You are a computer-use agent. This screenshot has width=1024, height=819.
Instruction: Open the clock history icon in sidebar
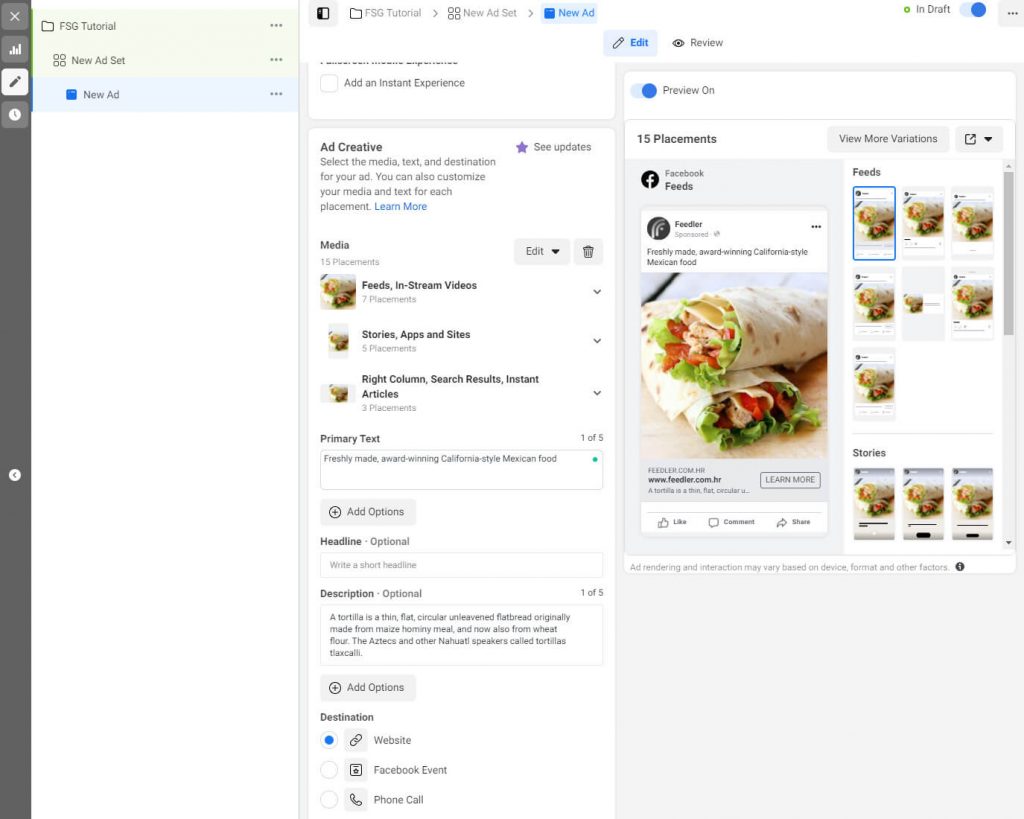[x=15, y=115]
